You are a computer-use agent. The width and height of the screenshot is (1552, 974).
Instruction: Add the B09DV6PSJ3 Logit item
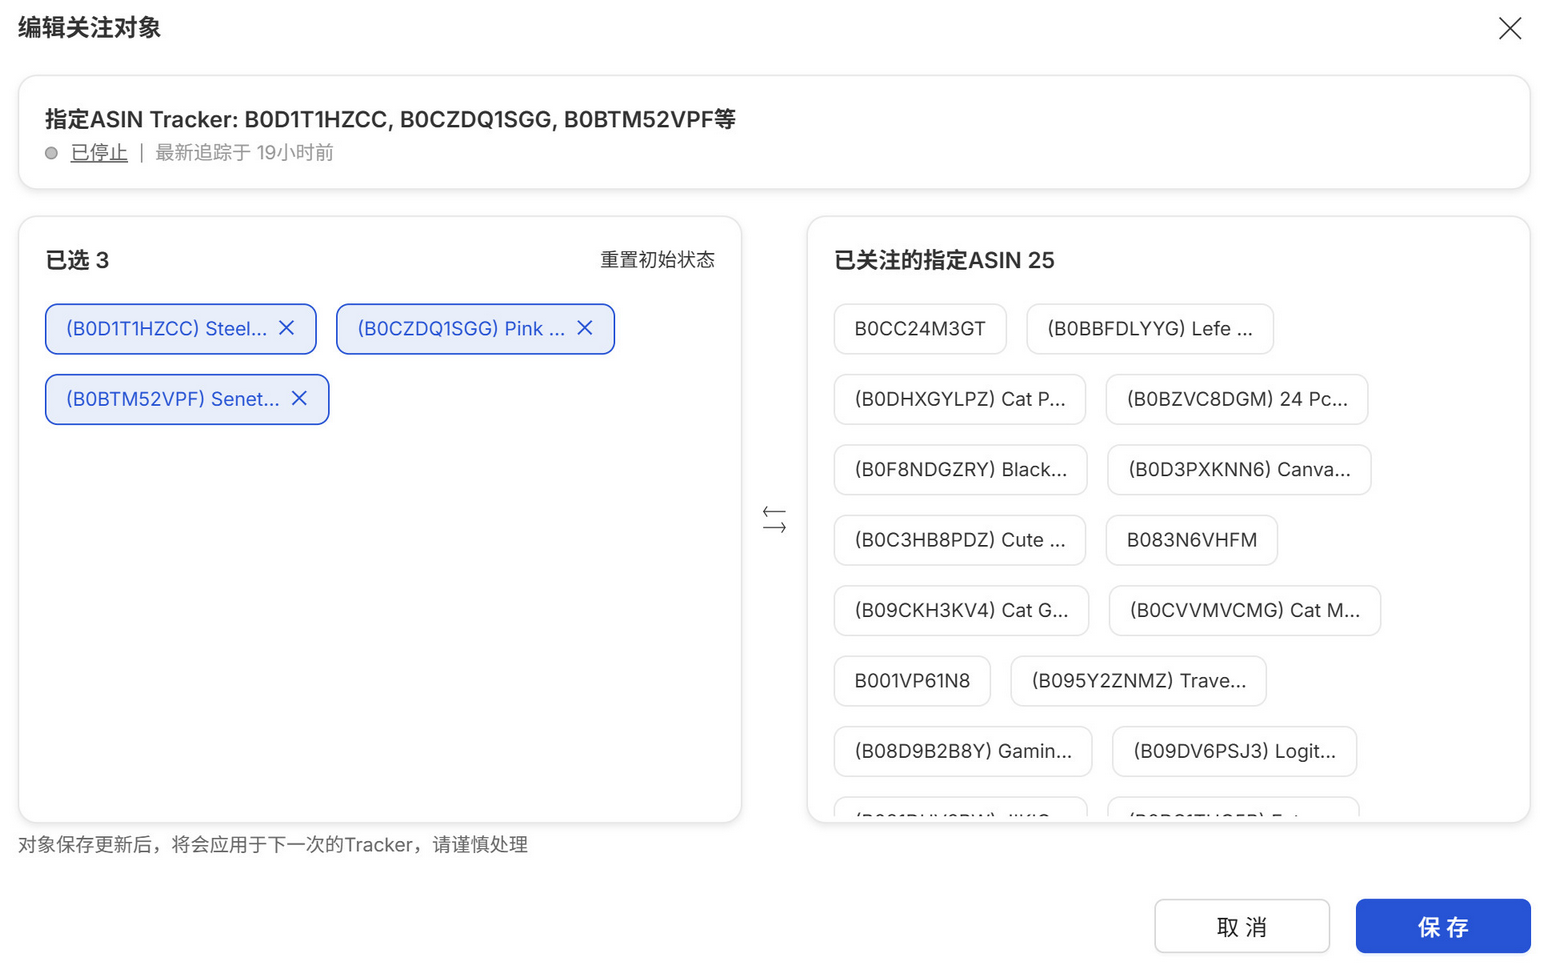tap(1233, 751)
